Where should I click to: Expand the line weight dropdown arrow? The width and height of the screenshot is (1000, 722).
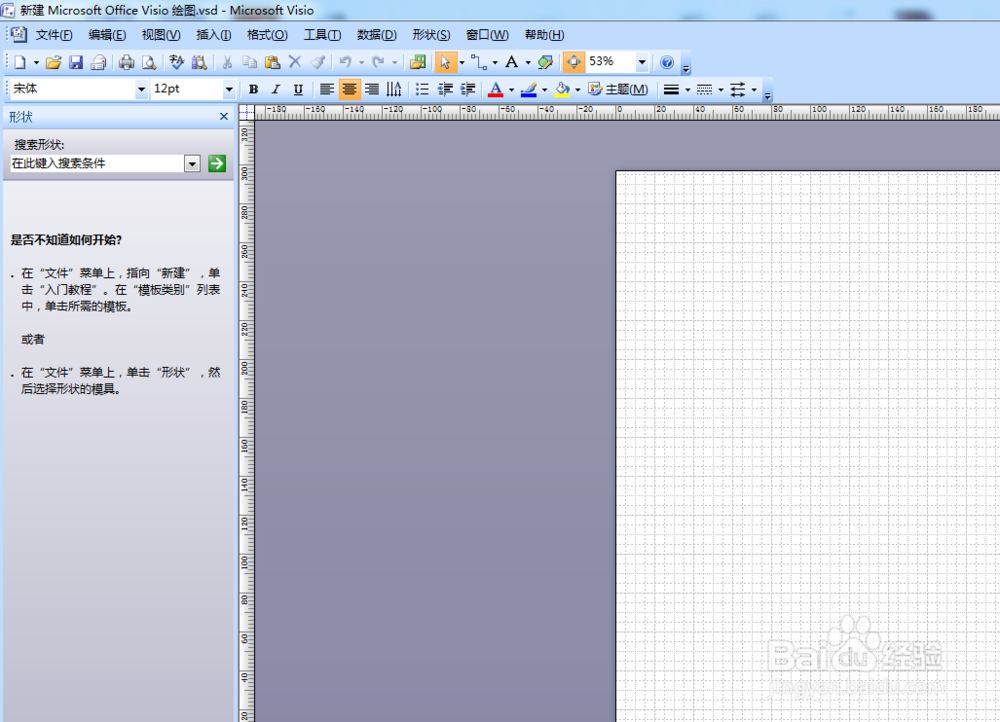(688, 90)
